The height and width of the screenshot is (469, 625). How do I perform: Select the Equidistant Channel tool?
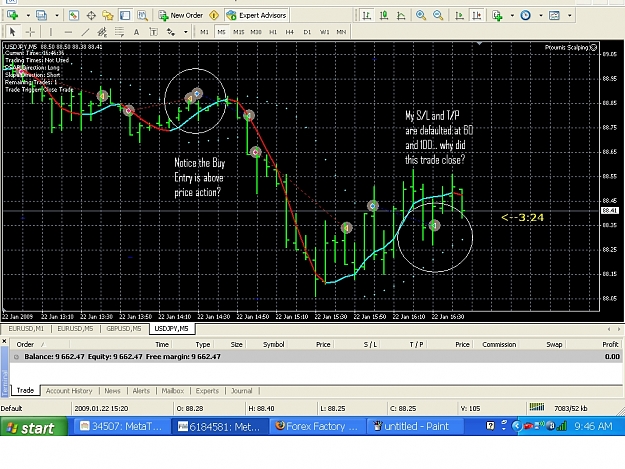(x=102, y=31)
